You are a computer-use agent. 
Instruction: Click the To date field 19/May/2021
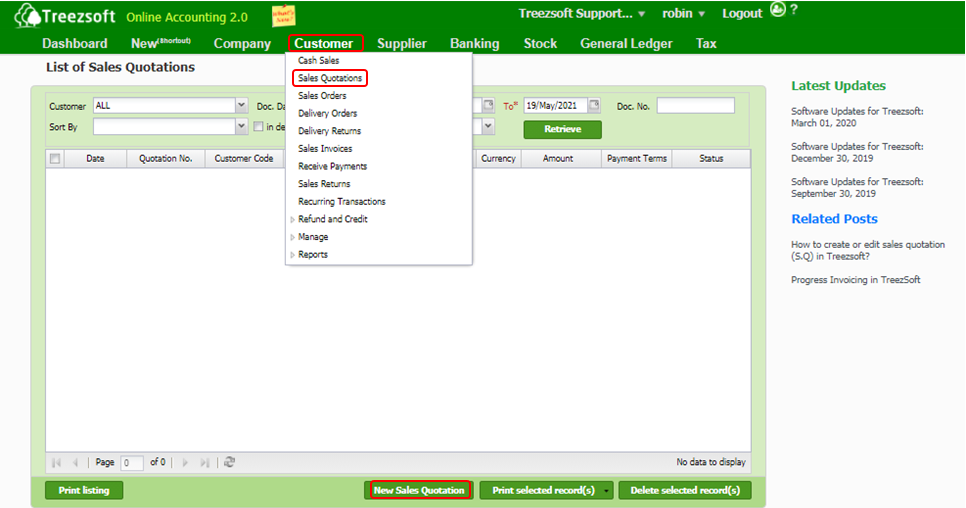(555, 106)
